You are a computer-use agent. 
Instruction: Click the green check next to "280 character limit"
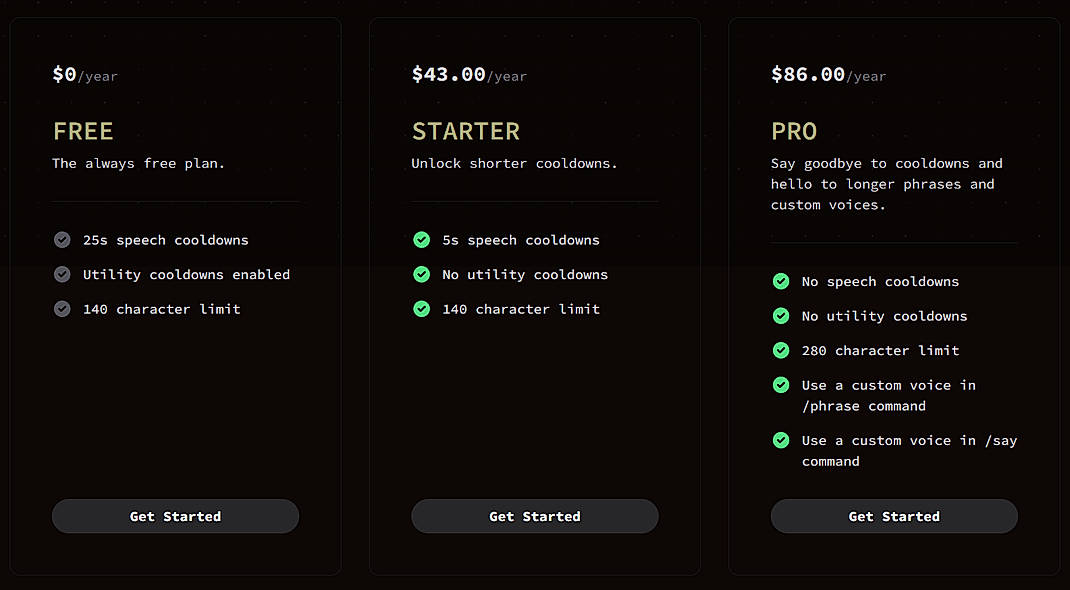tap(781, 350)
